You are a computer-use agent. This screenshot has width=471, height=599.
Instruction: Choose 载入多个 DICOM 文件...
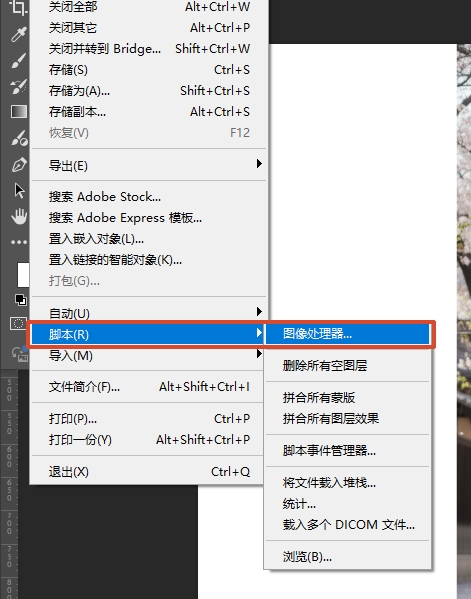(x=348, y=525)
